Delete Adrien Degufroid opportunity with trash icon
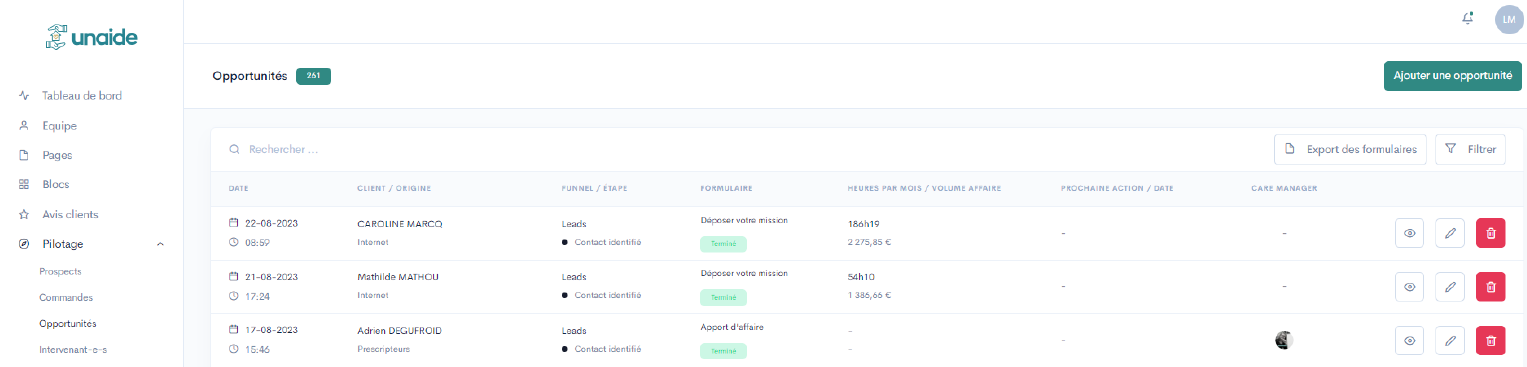The width and height of the screenshot is (1527, 367). 1490,341
